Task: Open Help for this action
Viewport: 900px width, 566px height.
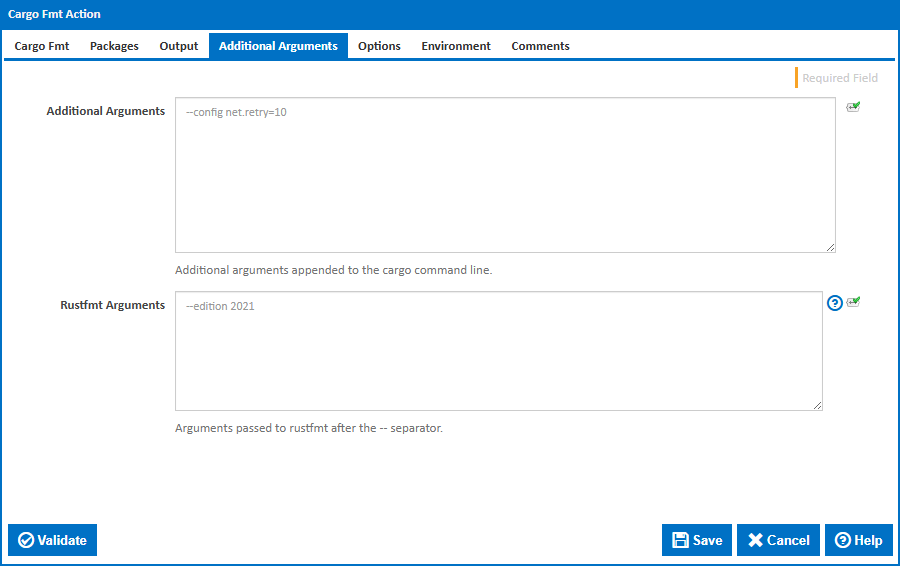Action: (859, 540)
